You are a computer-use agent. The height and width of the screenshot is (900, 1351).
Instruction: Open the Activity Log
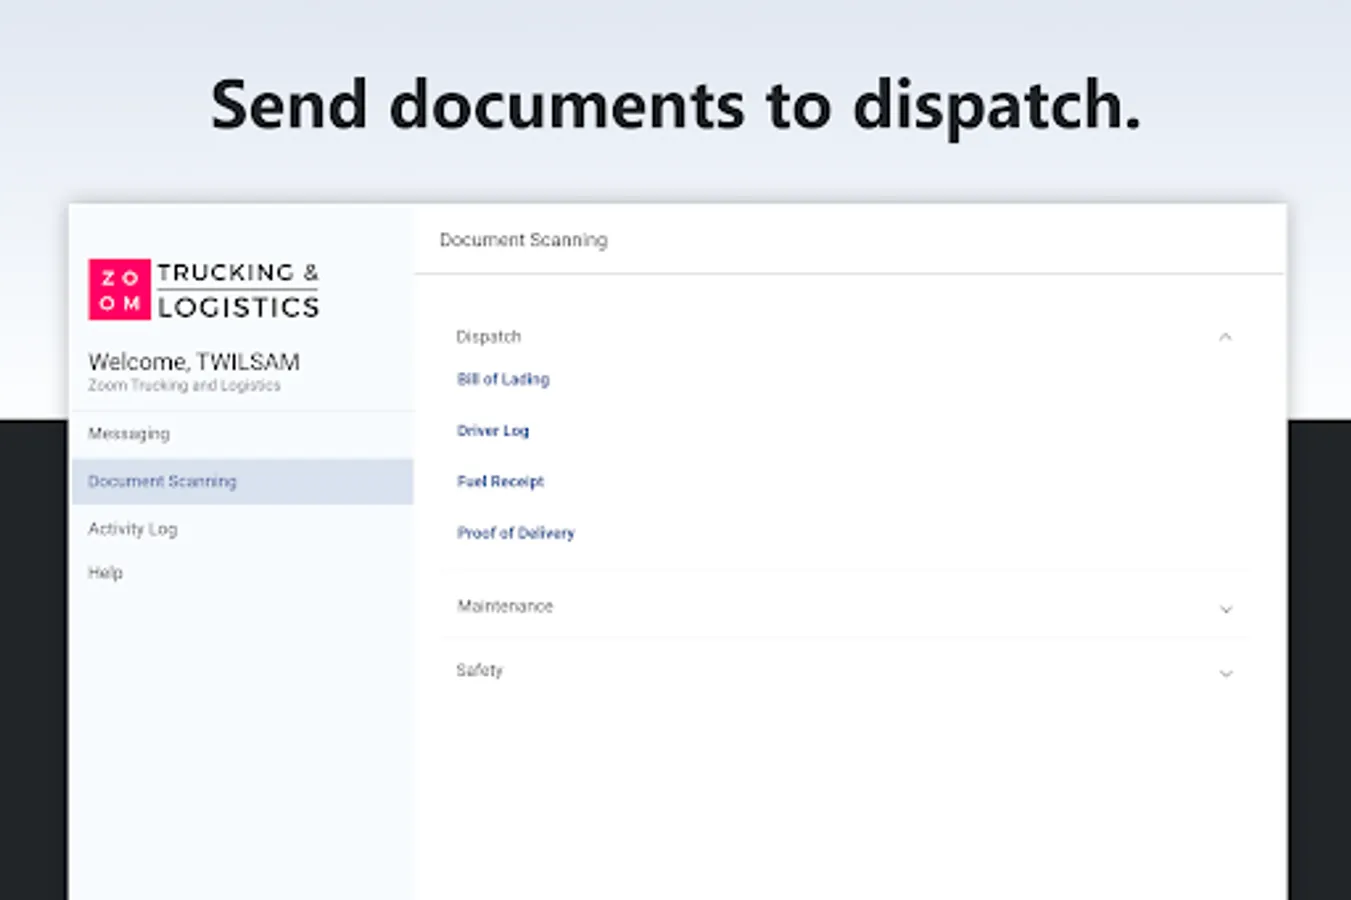[x=132, y=529]
